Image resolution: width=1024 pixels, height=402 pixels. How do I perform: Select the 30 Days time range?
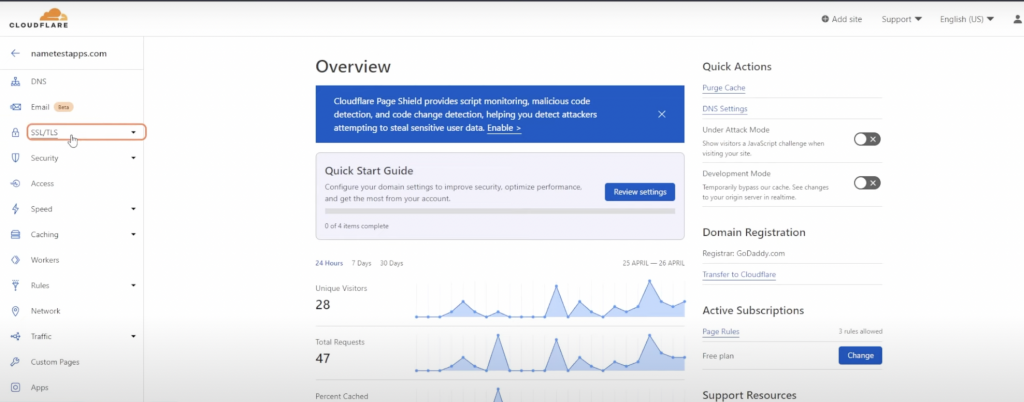click(x=391, y=263)
